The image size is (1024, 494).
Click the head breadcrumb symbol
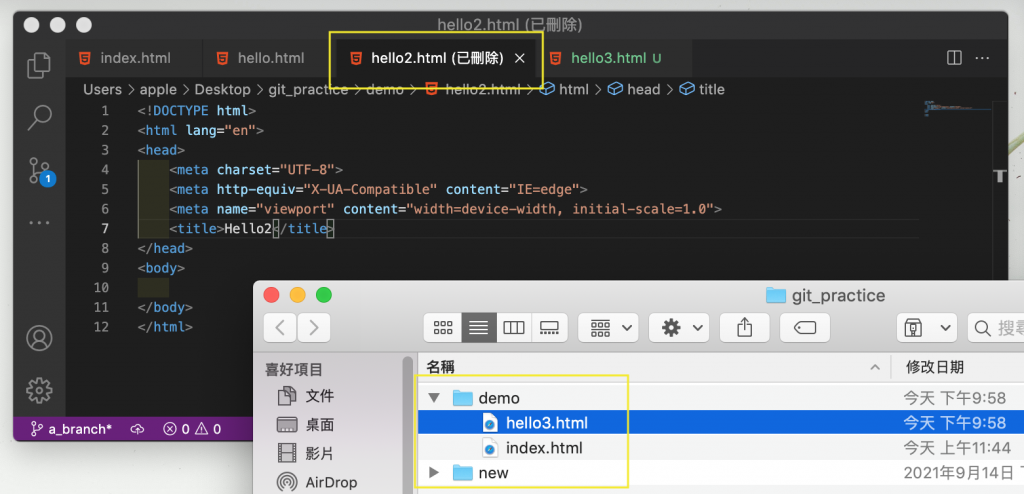pyautogui.click(x=634, y=90)
